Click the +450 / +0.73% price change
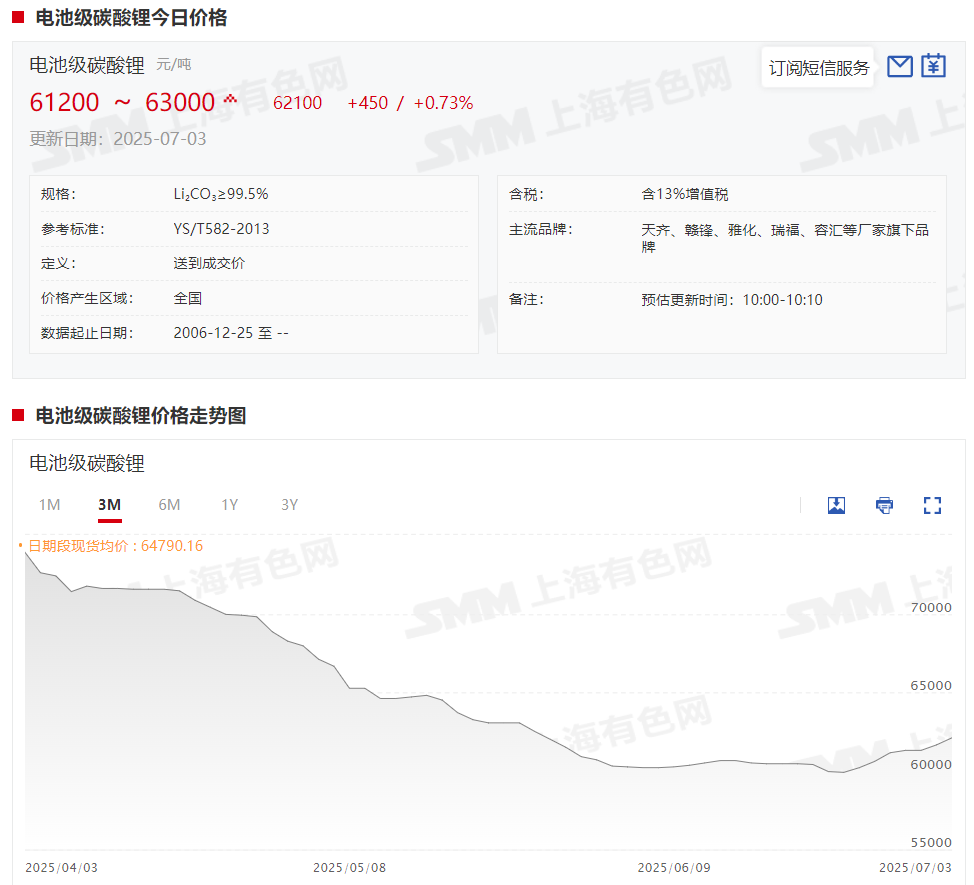The height and width of the screenshot is (885, 974). pyautogui.click(x=410, y=103)
